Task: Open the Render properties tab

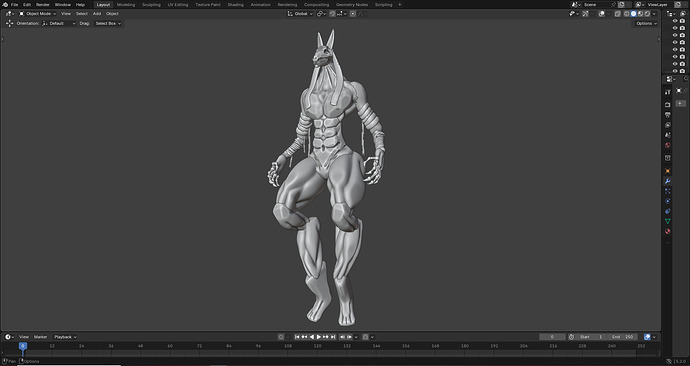Action: coord(668,105)
